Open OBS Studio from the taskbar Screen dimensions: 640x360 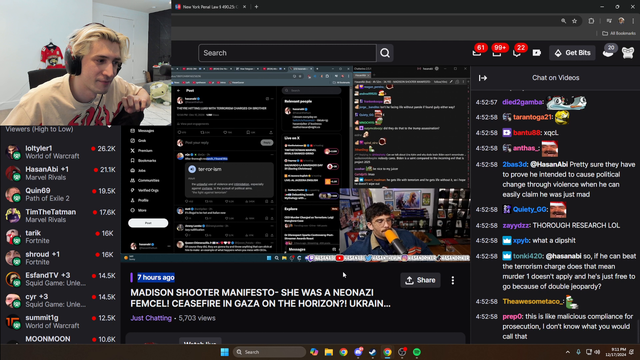402,352
